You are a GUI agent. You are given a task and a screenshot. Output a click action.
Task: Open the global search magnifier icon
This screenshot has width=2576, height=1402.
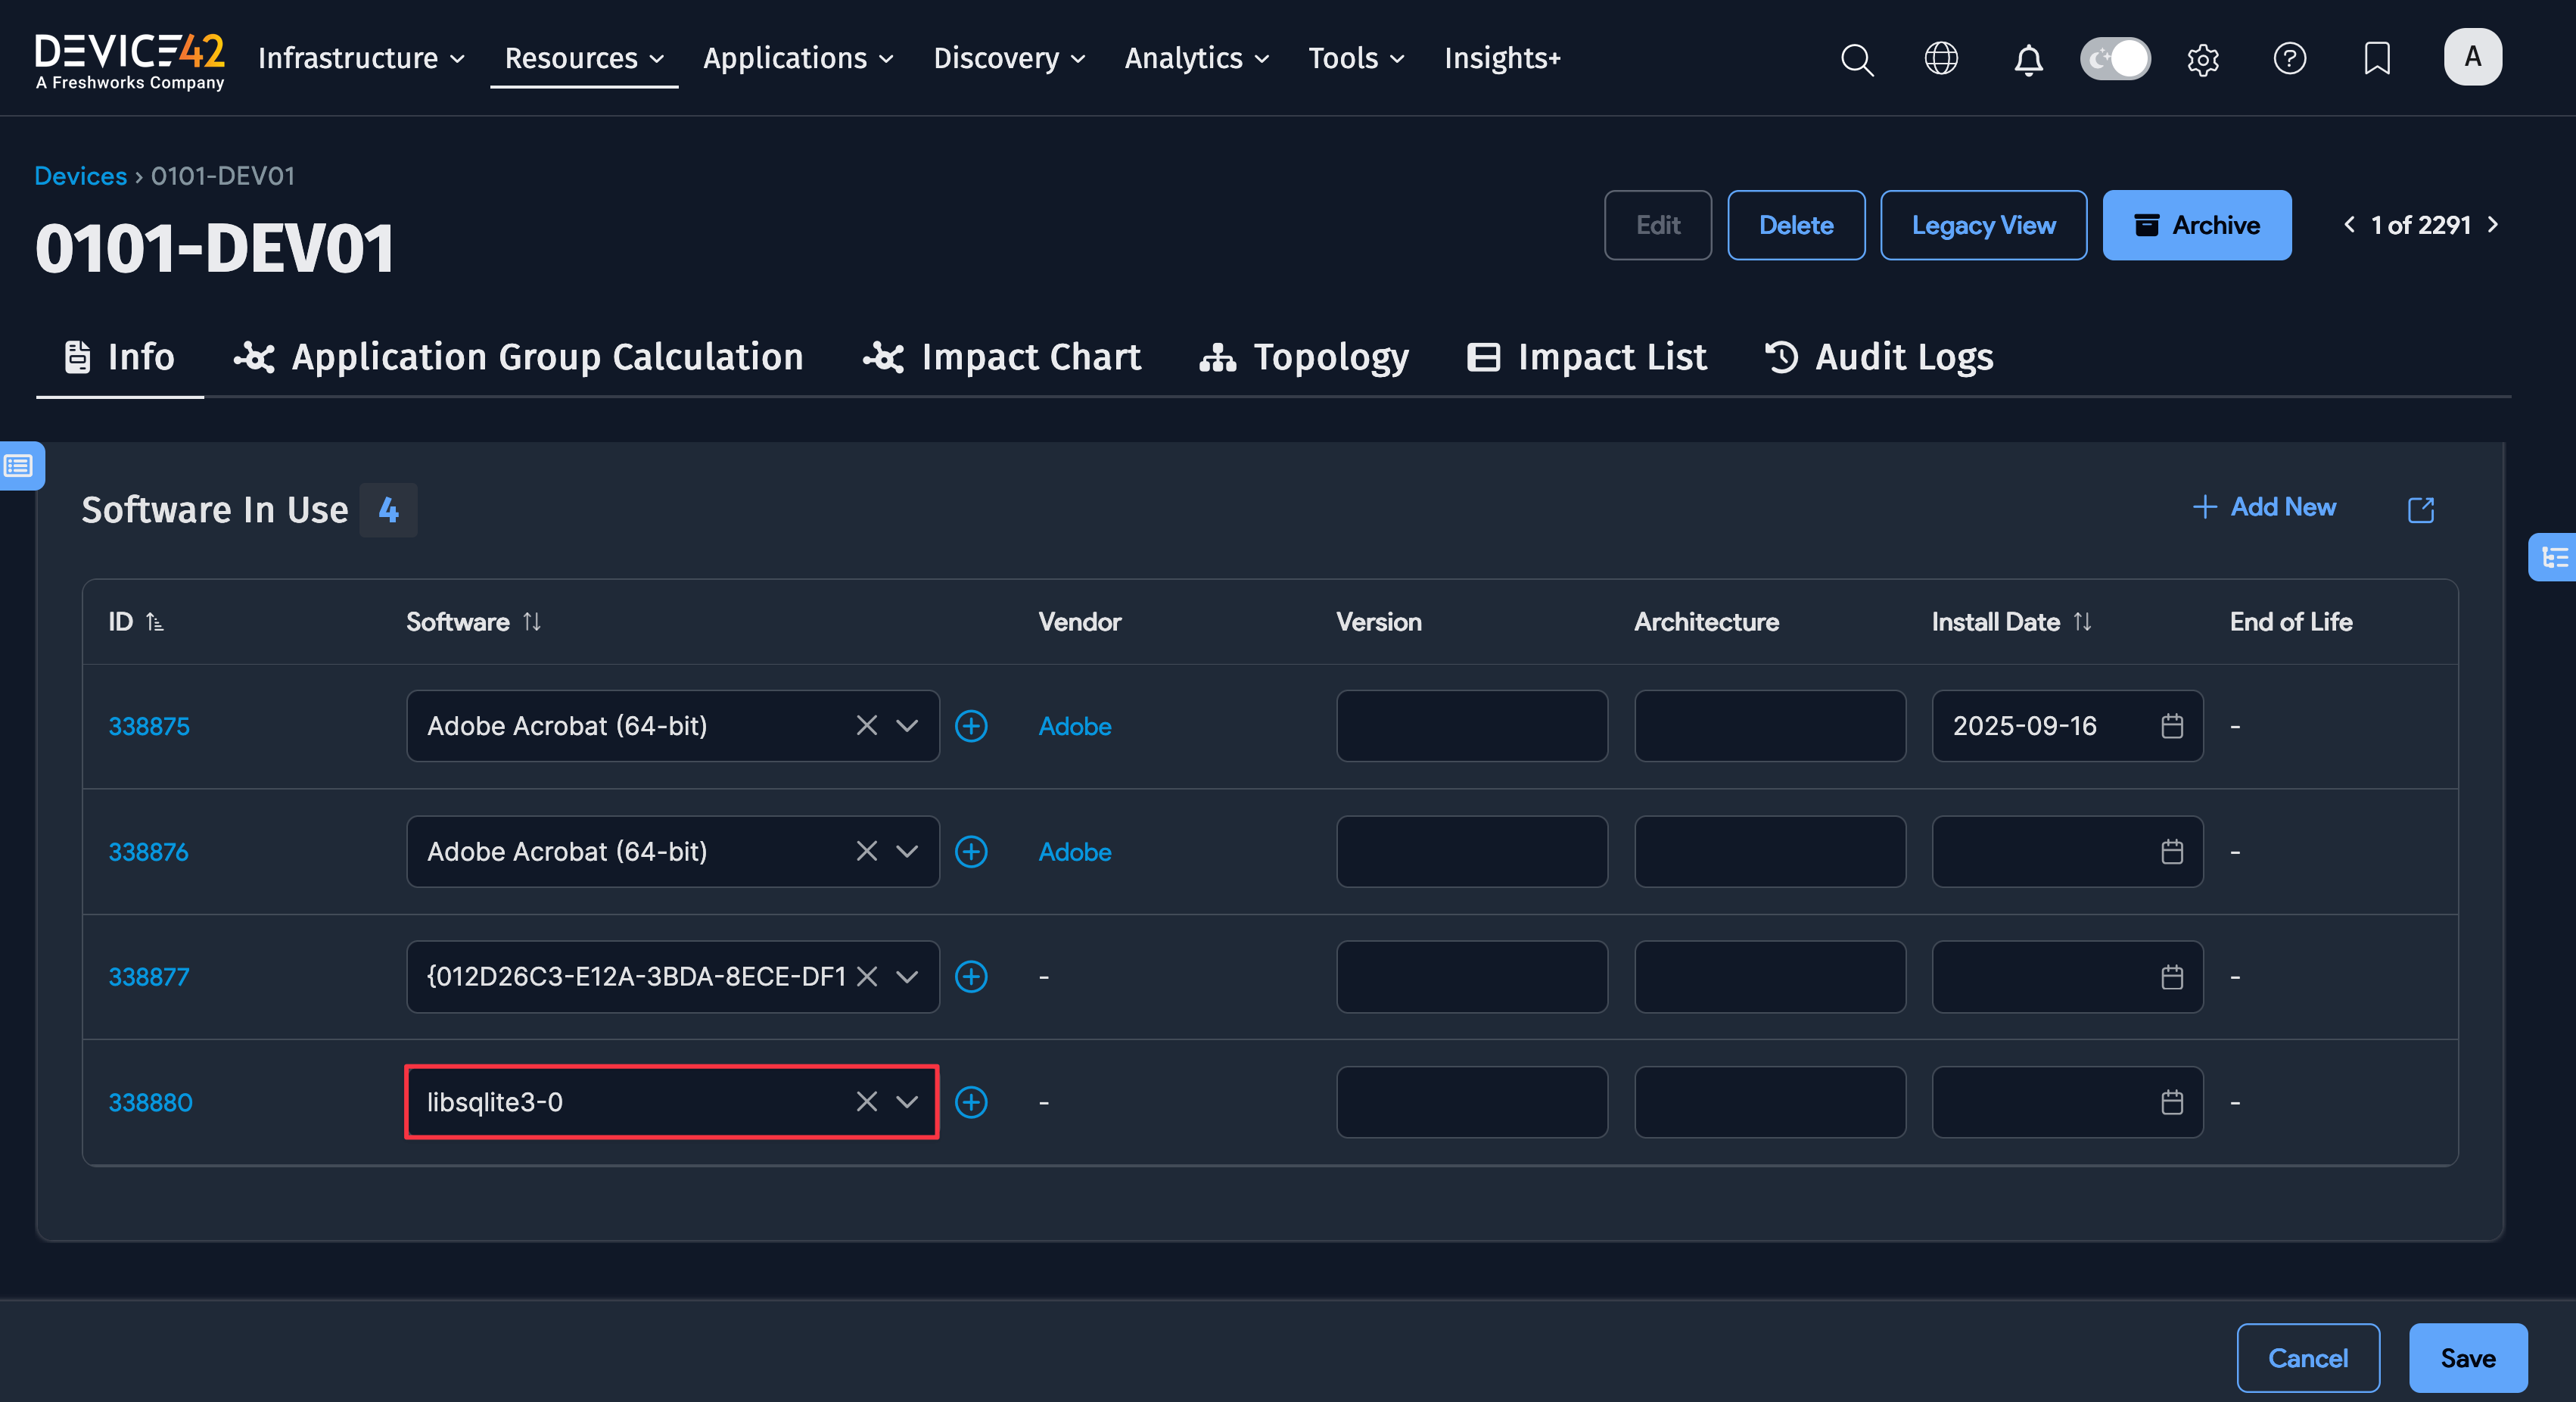point(1856,59)
